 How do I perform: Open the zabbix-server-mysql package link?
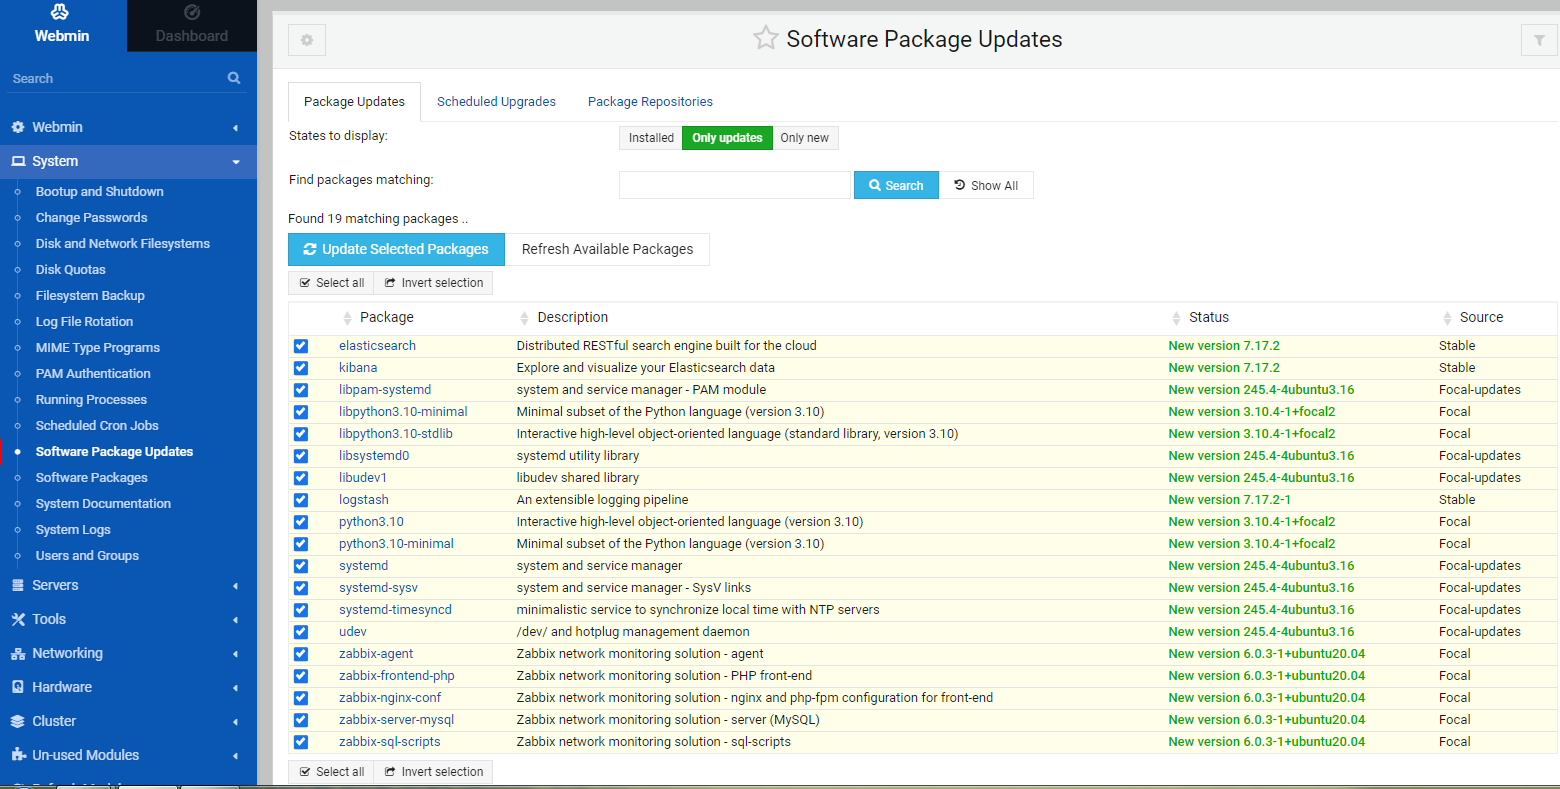pos(396,720)
